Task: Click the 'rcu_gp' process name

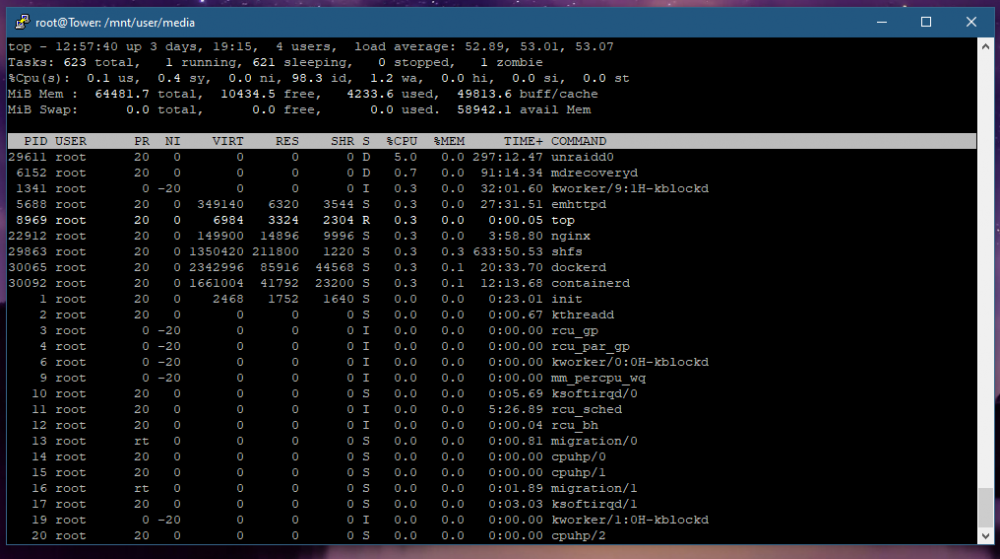Action: pos(575,331)
